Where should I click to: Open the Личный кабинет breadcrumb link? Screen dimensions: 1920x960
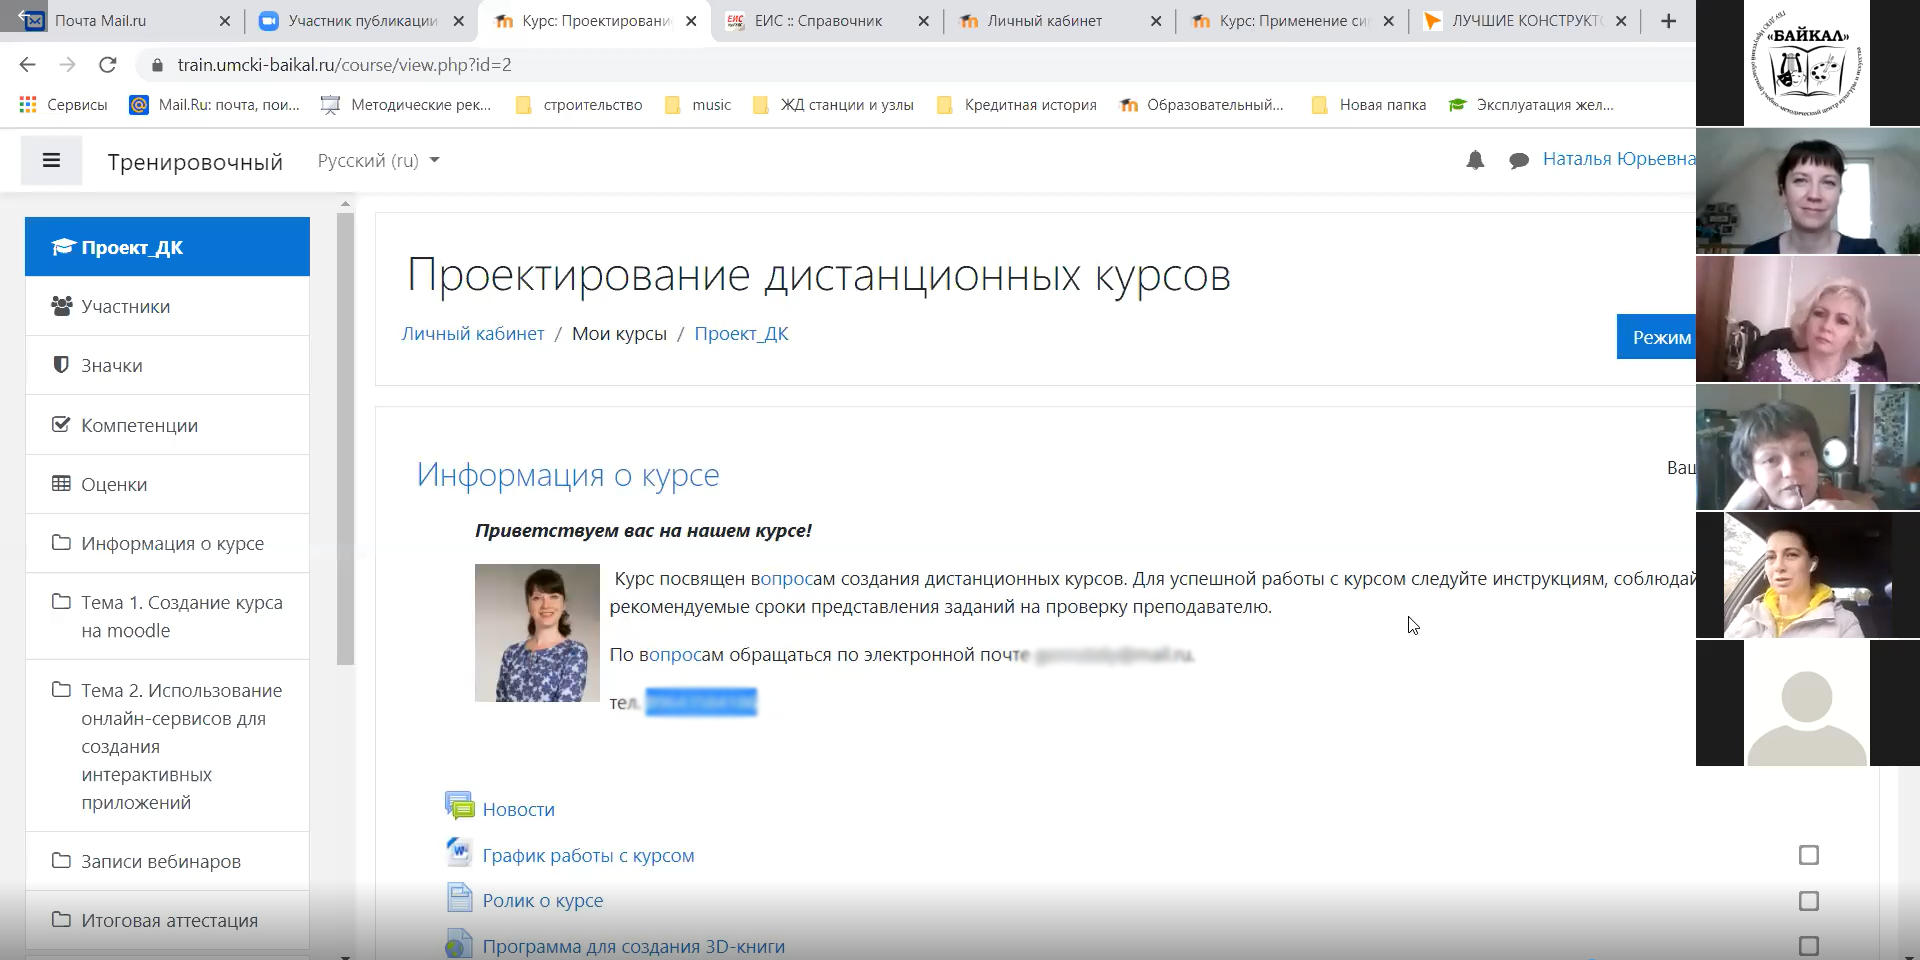(x=473, y=334)
